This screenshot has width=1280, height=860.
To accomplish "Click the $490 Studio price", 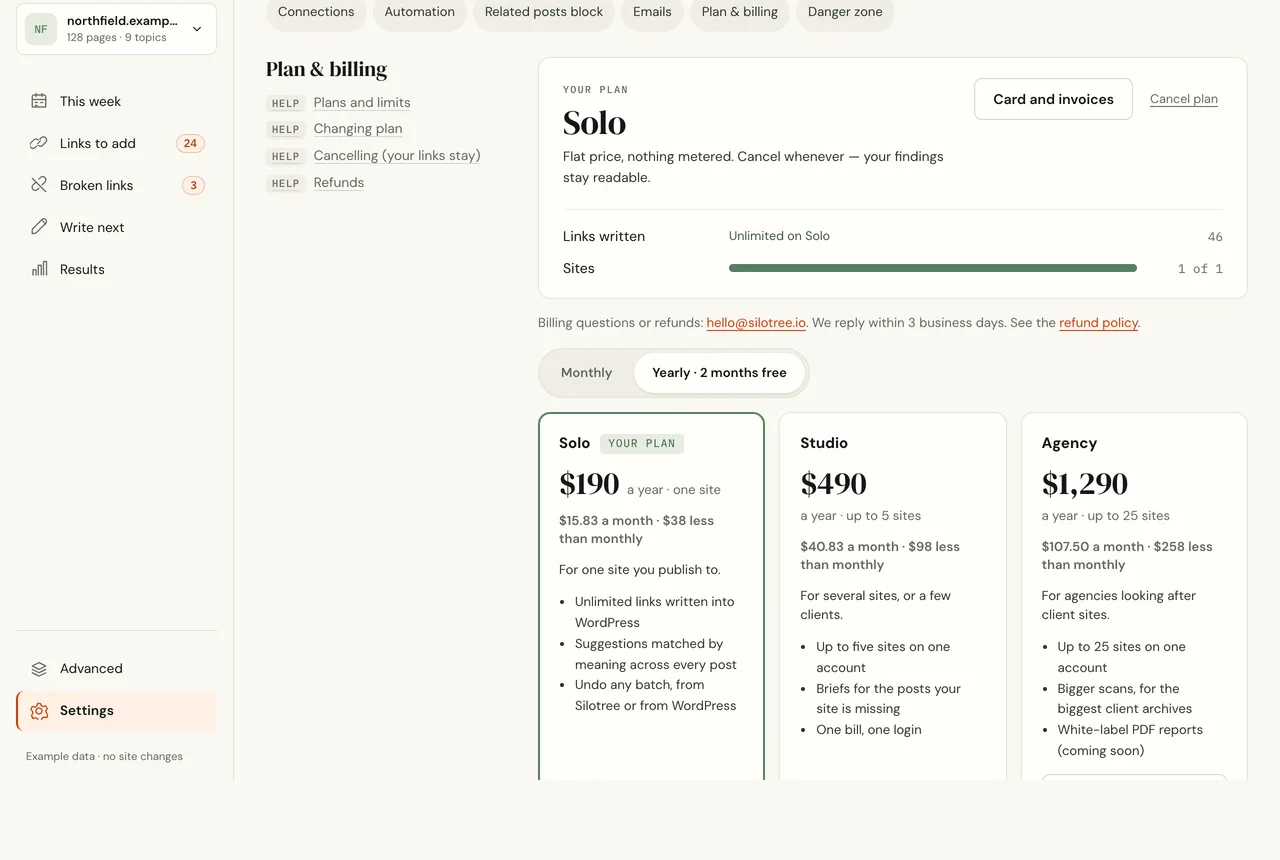I will pos(833,484).
